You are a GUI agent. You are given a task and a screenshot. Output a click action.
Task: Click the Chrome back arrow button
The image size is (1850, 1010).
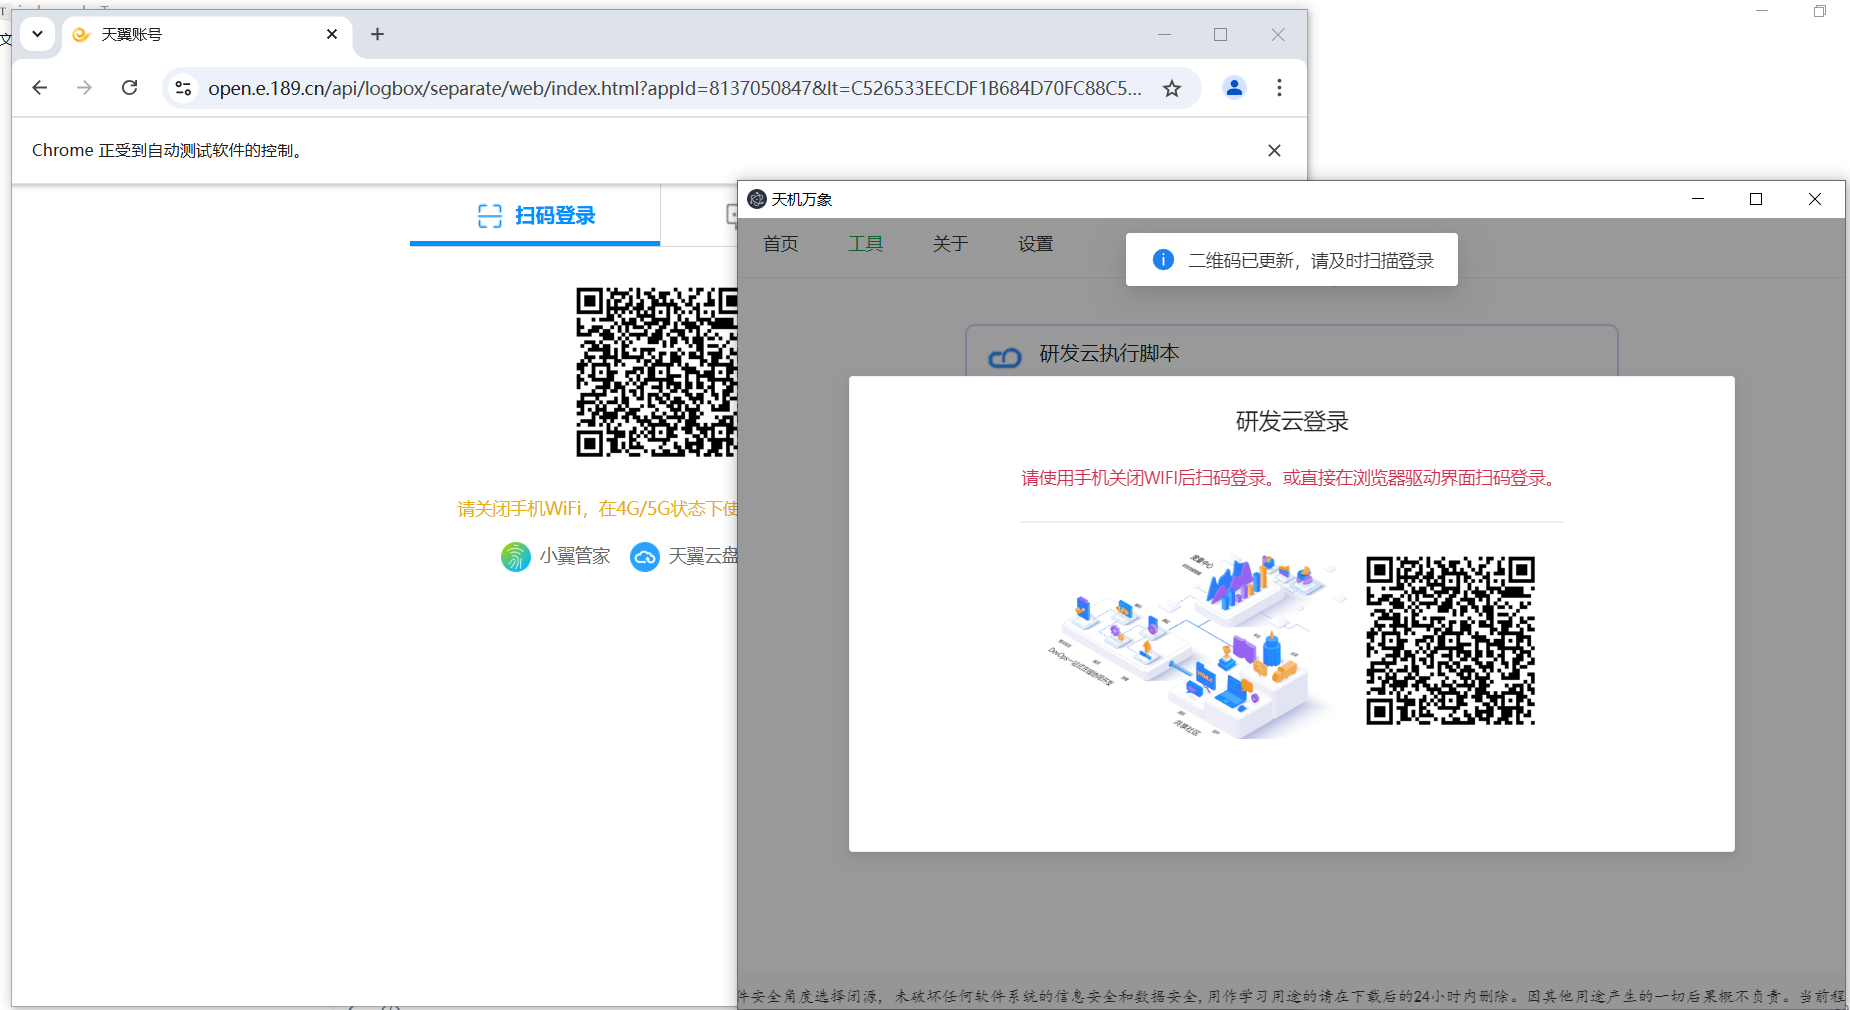[x=40, y=88]
